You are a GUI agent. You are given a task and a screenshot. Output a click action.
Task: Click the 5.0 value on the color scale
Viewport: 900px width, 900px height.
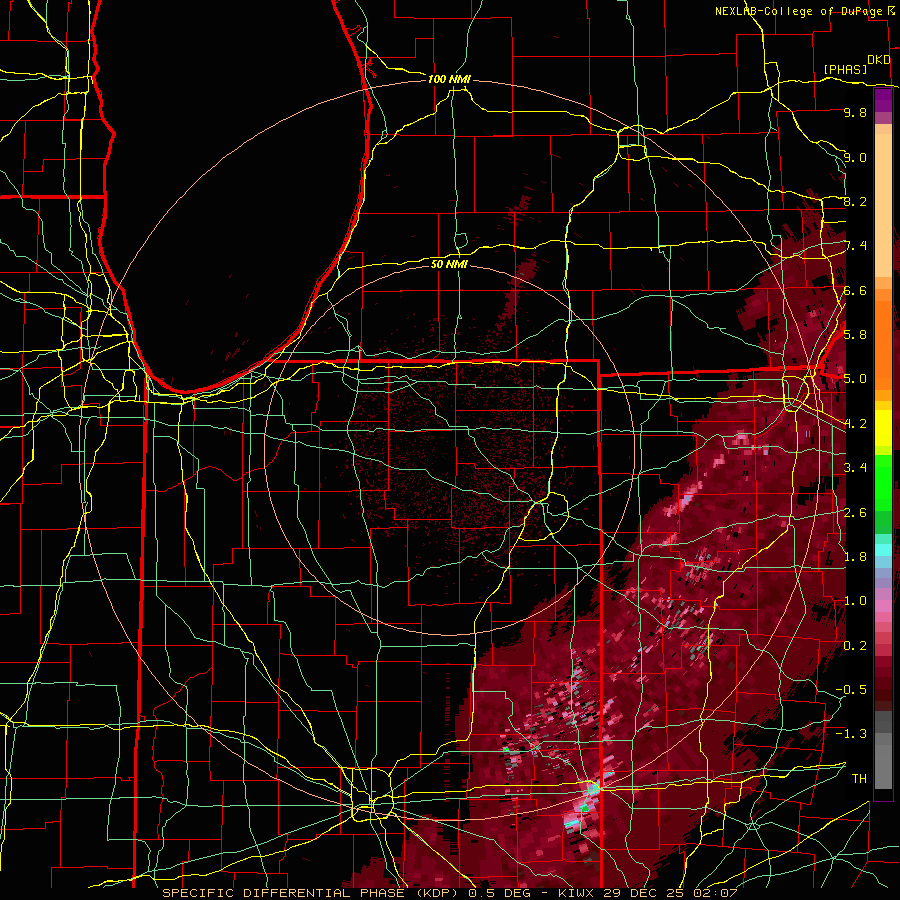pyautogui.click(x=855, y=378)
